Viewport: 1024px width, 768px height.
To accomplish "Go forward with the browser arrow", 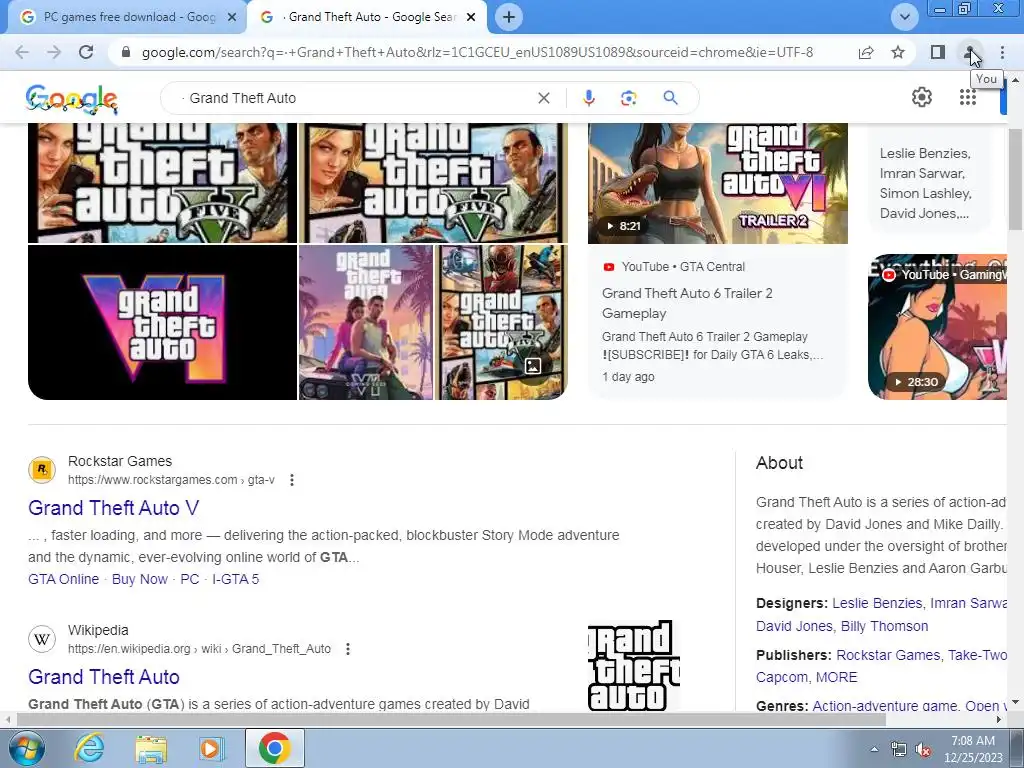I will click(54, 52).
